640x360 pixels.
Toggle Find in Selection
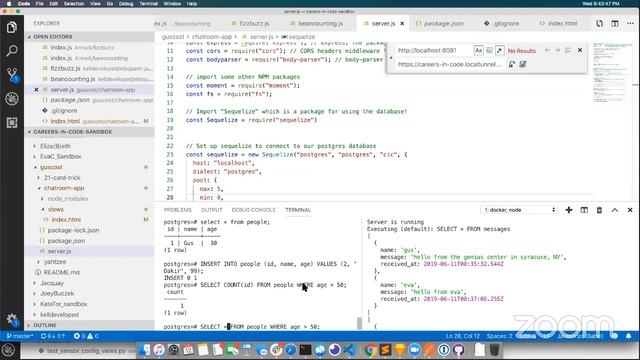click(568, 50)
